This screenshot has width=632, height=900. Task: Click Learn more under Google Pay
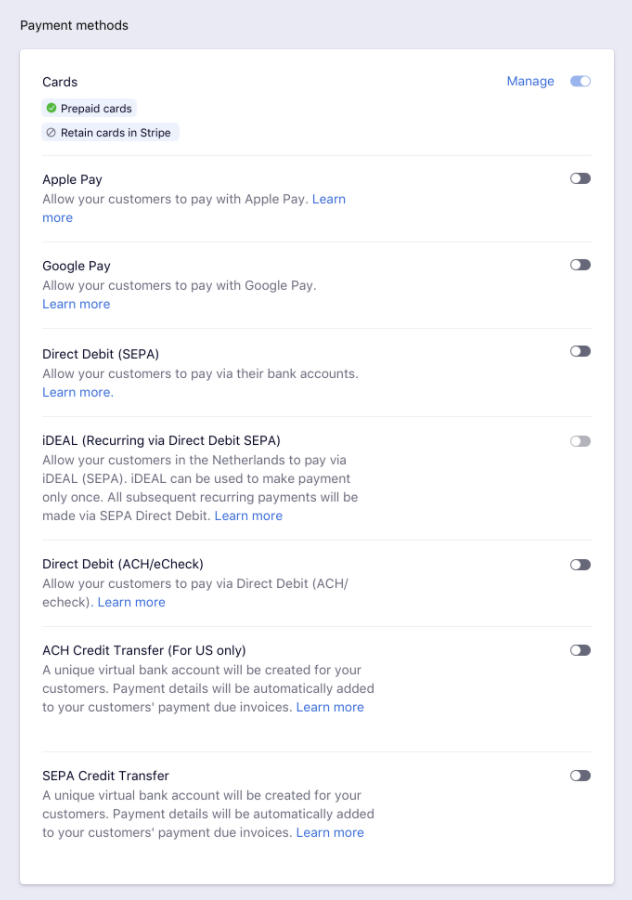(x=76, y=304)
